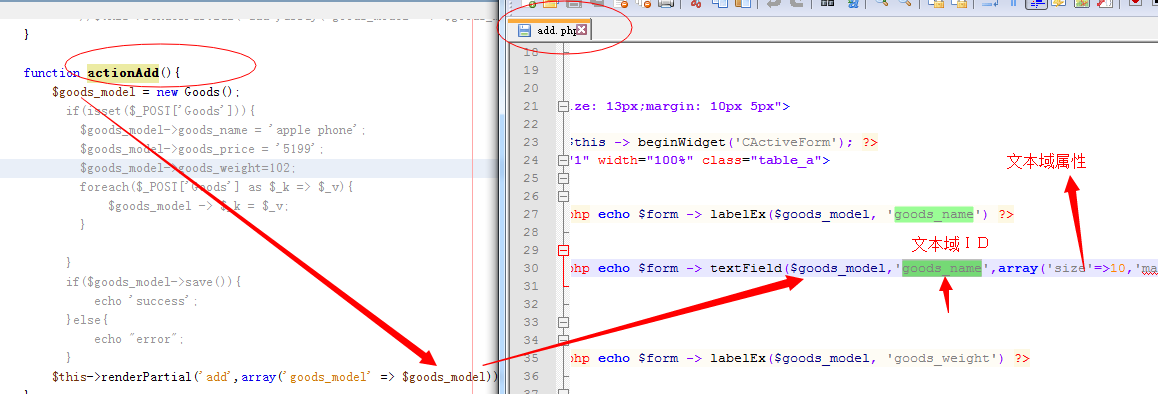The height and width of the screenshot is (394, 1158).
Task: Click the highlighted actionAdd function name
Action: click(123, 72)
